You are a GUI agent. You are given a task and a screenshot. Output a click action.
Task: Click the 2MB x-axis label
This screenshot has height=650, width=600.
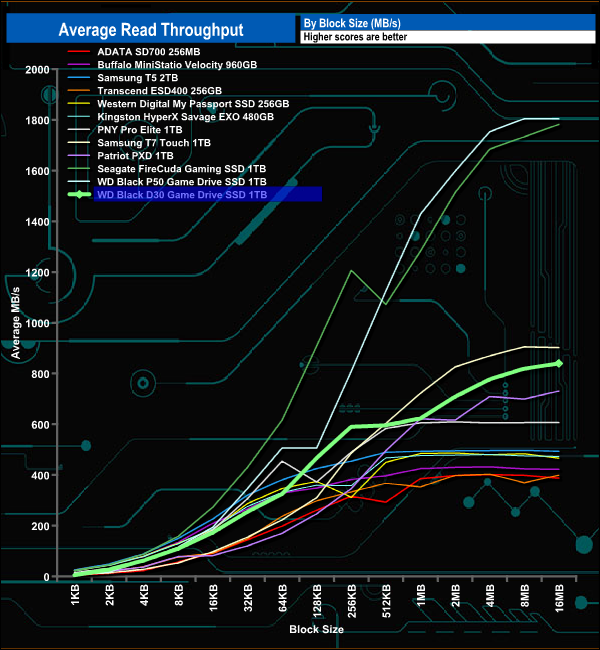click(455, 595)
